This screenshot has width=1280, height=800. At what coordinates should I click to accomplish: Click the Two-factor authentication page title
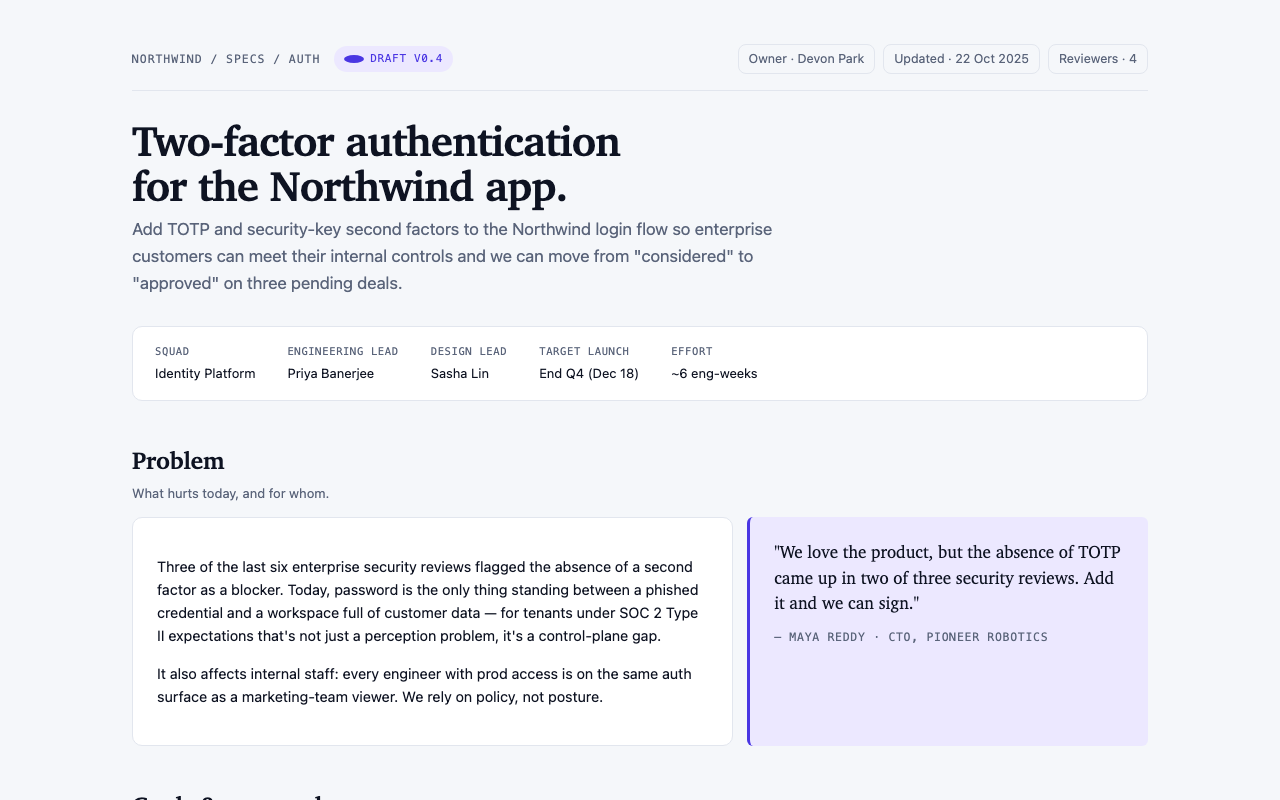pos(376,164)
